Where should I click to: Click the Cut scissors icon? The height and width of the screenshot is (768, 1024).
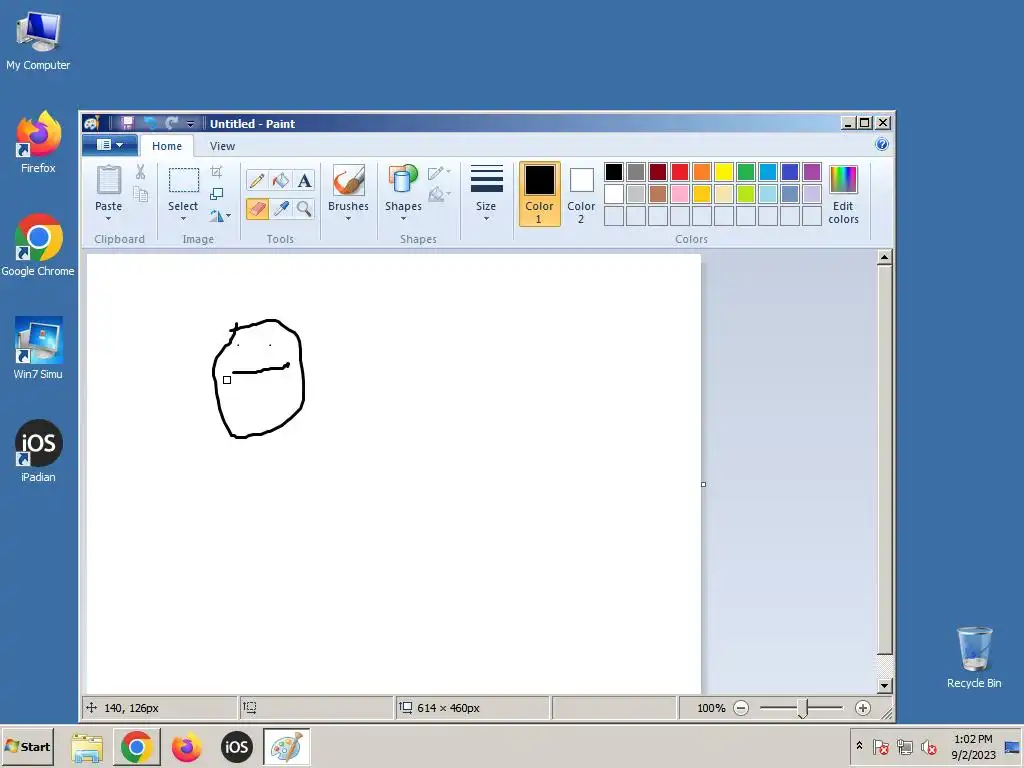(x=140, y=172)
